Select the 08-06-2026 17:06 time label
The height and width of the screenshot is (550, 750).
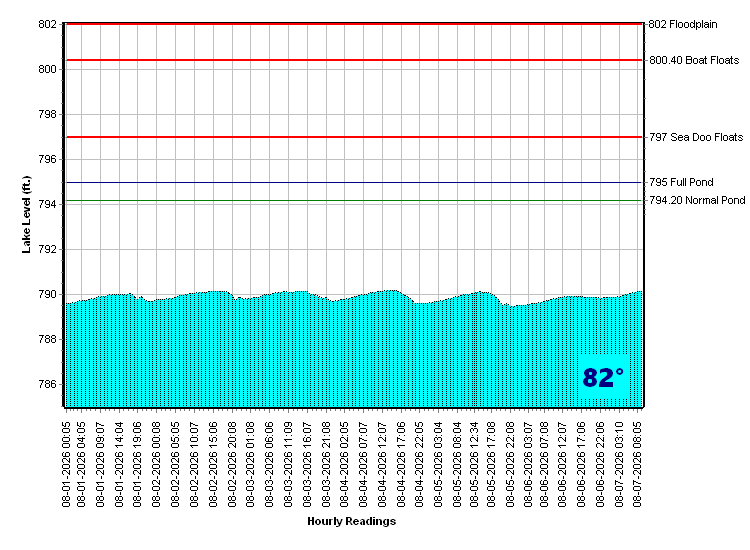(x=581, y=464)
